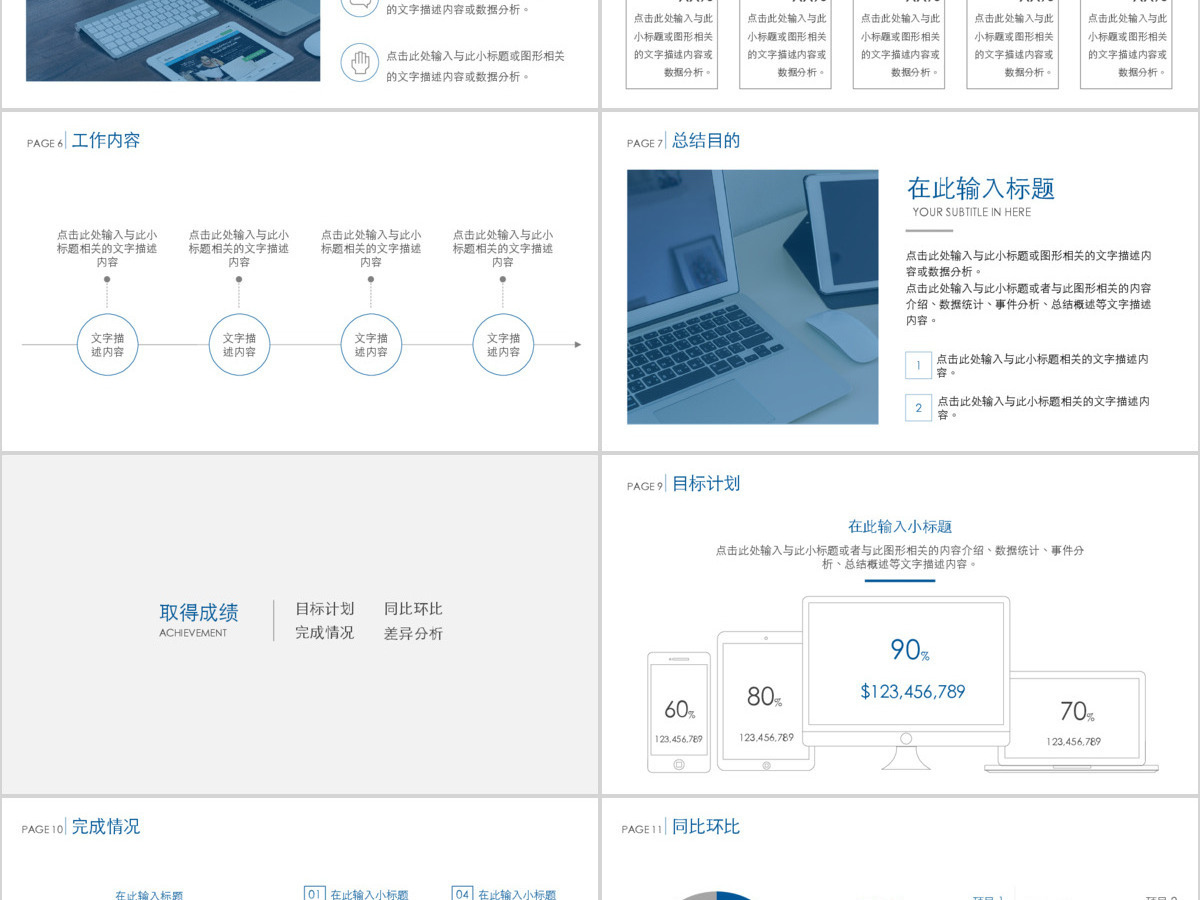Viewport: 1200px width, 900px height.
Task: Click the PAGE 10 label
Action: [43, 830]
